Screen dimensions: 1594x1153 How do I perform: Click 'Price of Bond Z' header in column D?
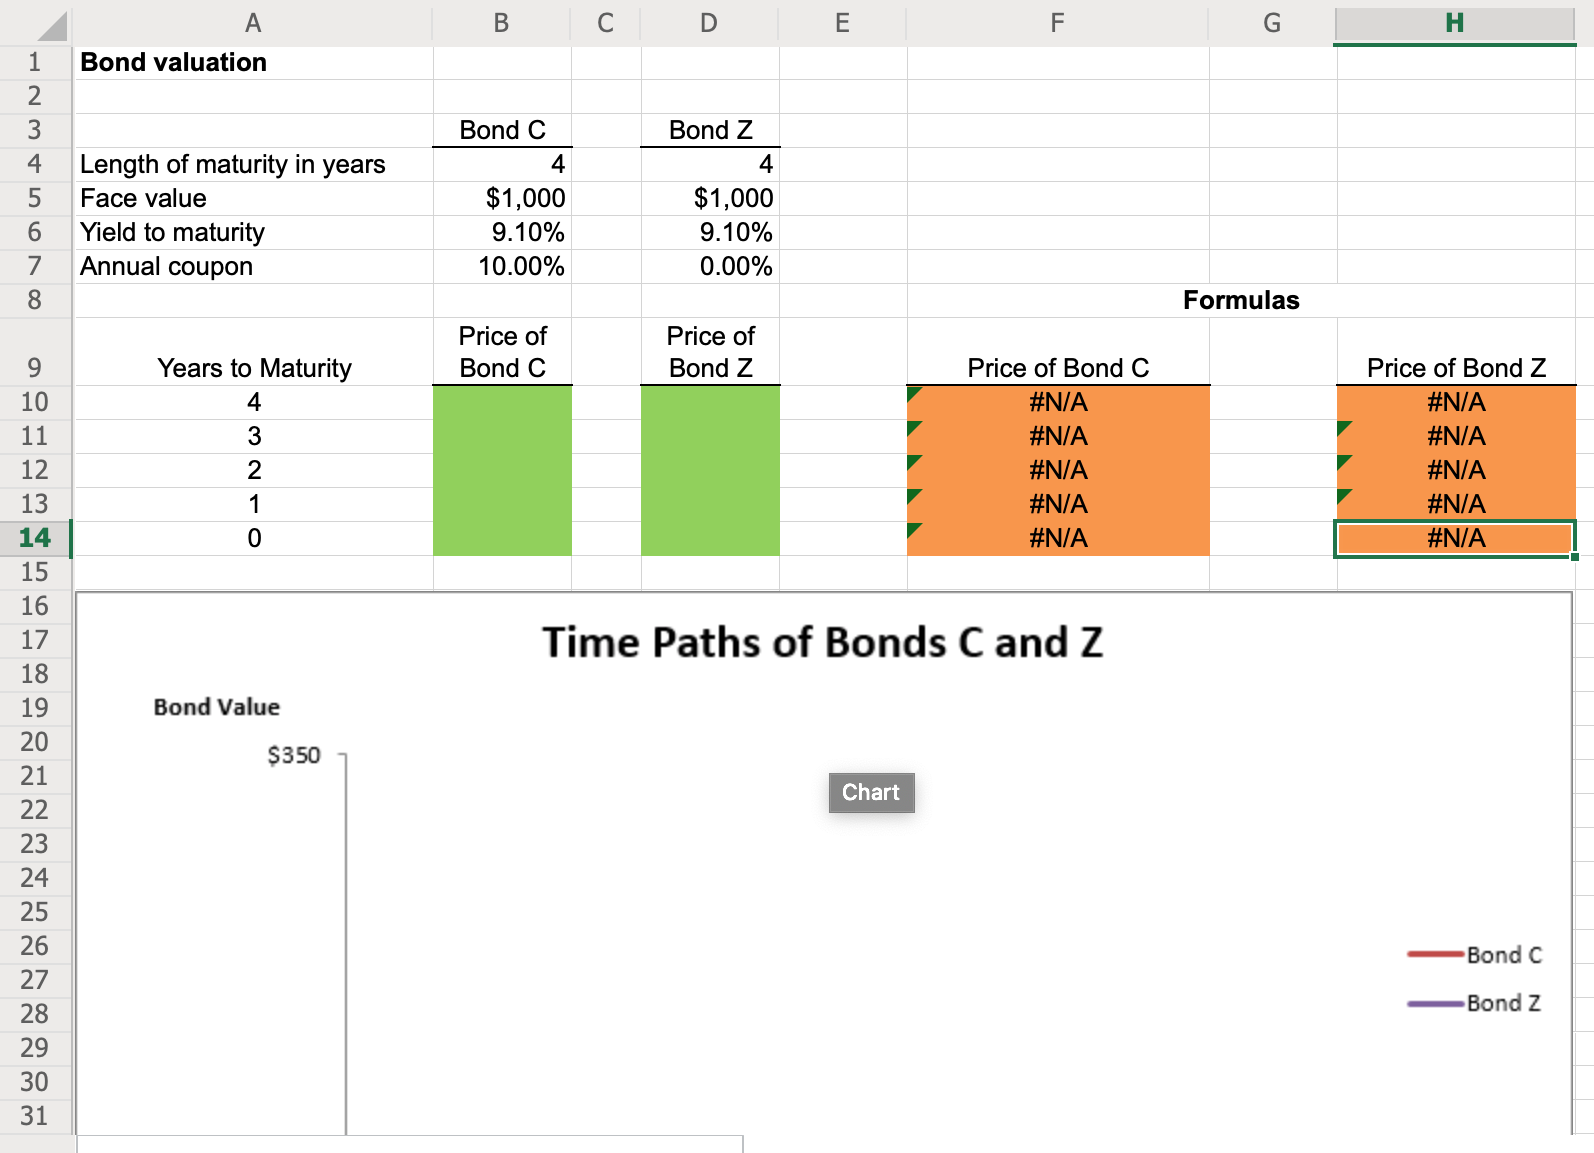[710, 352]
